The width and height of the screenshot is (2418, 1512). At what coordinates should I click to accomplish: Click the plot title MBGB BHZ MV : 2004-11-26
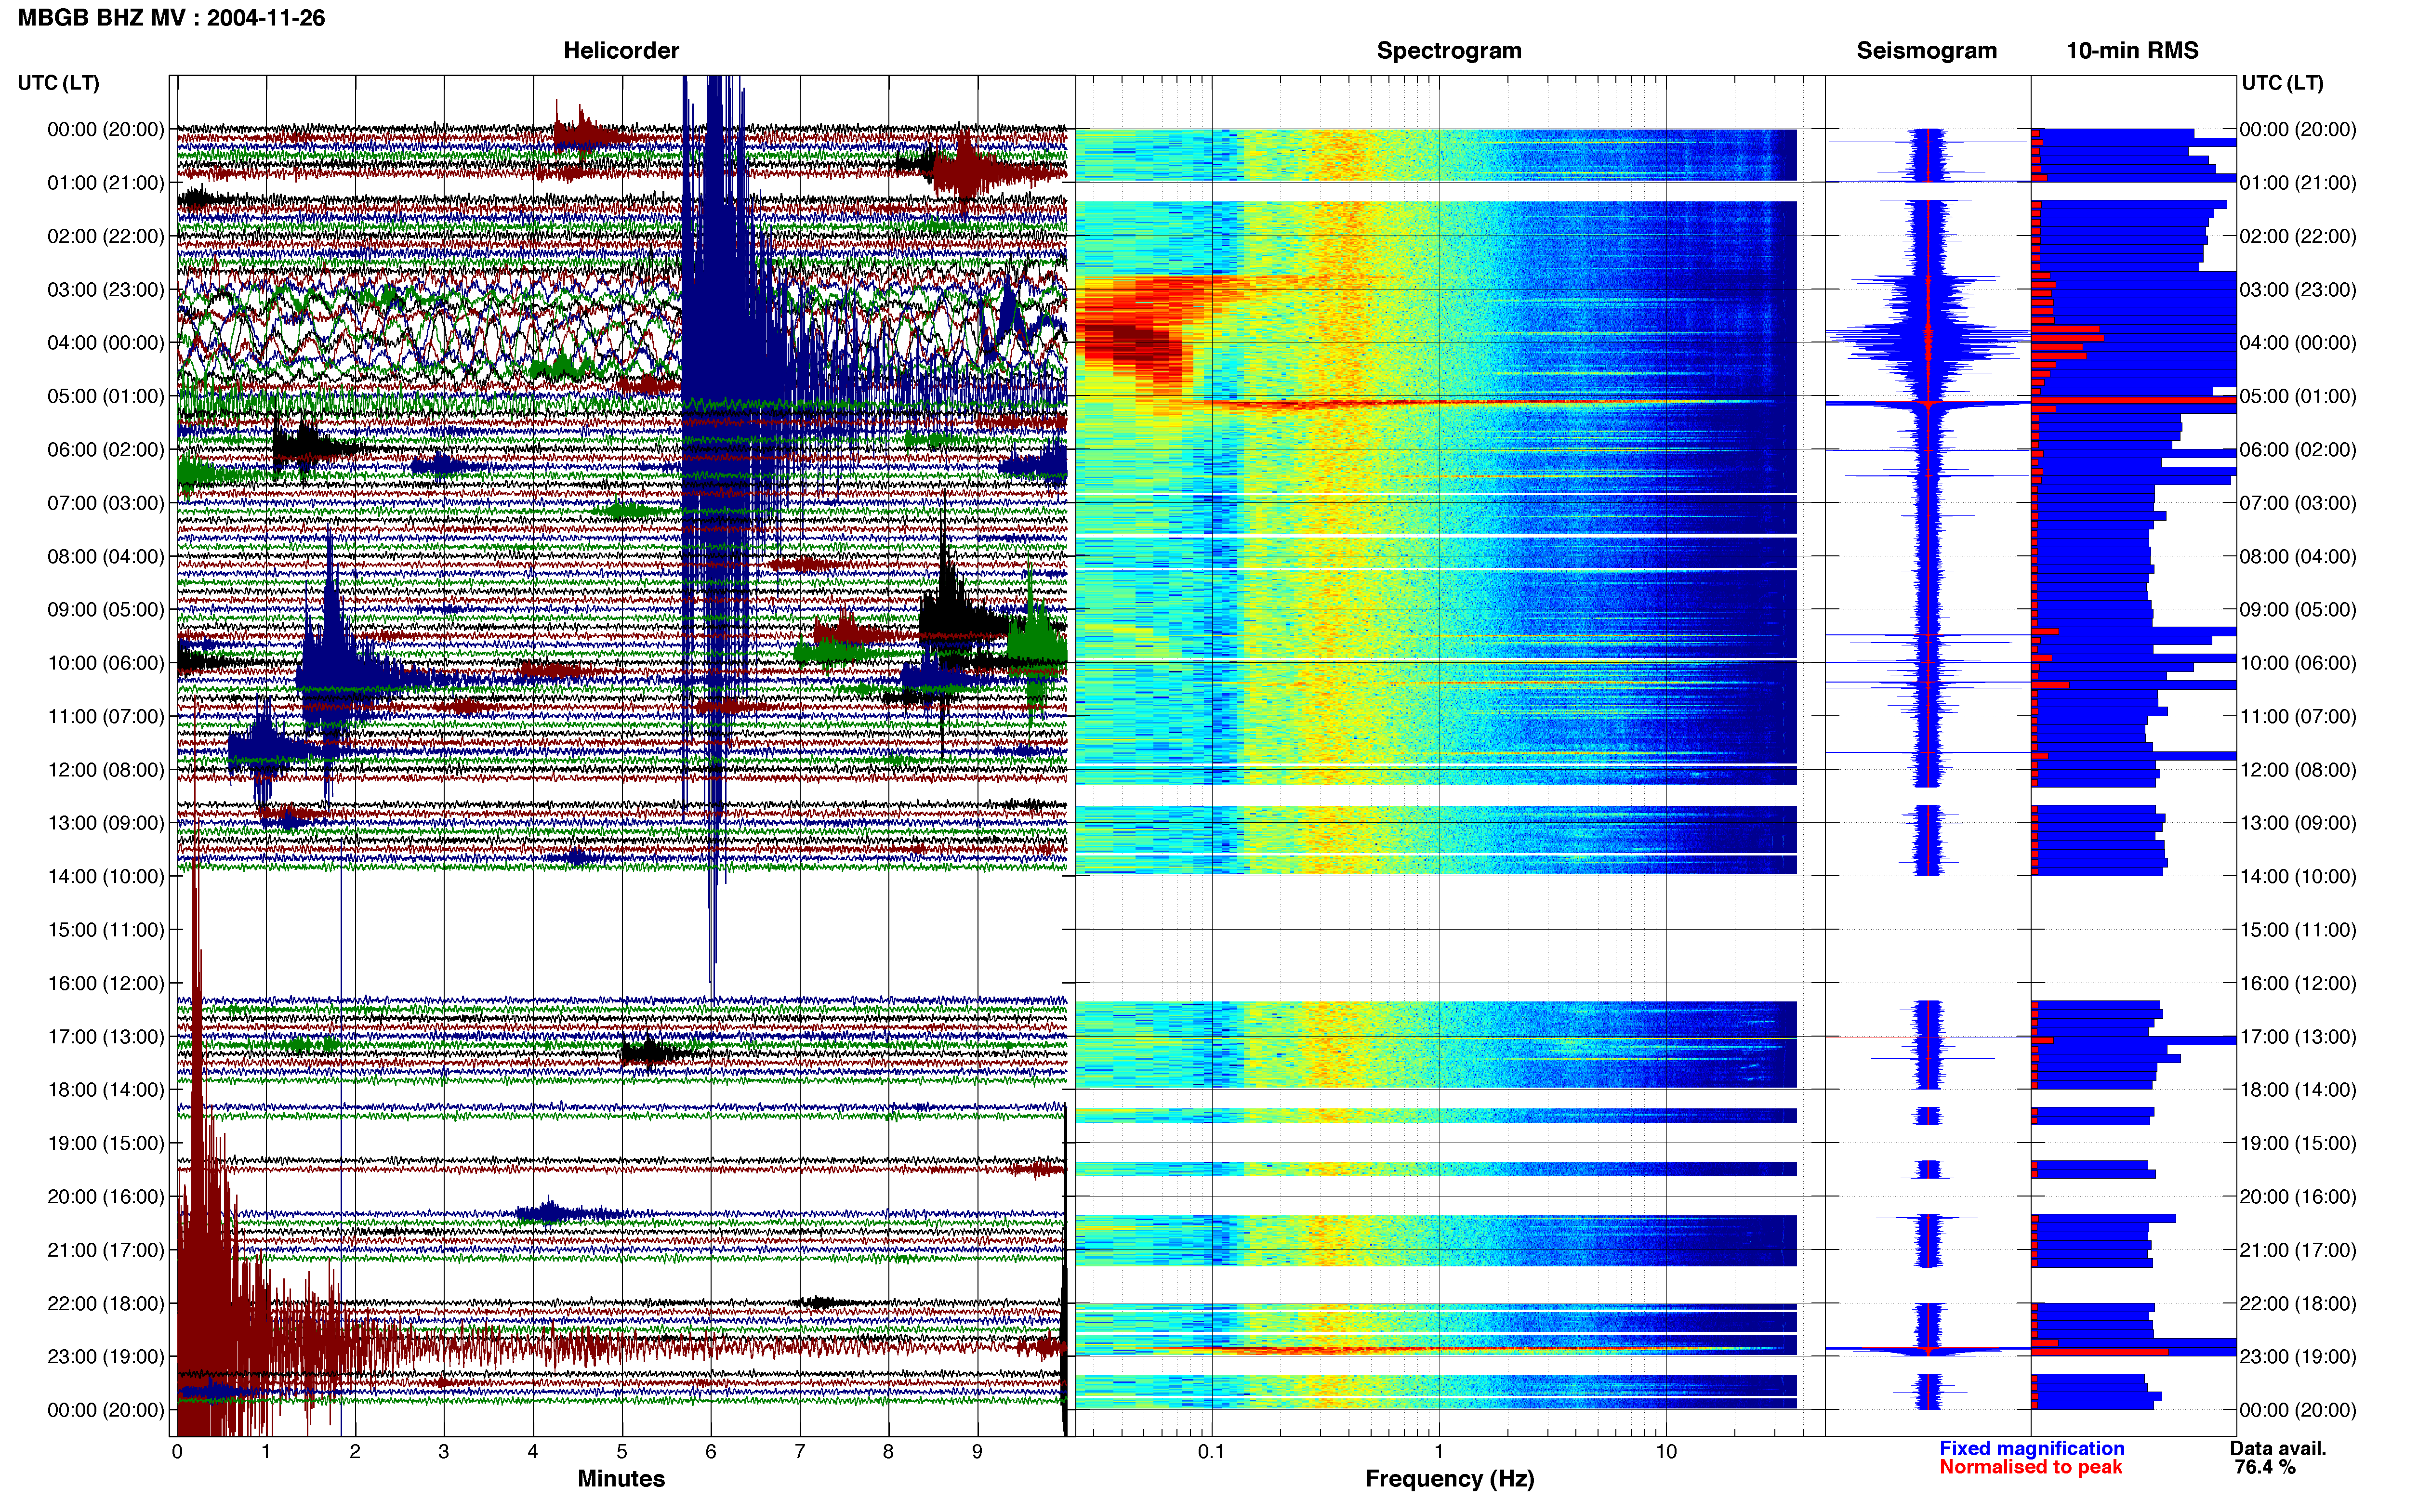[171, 18]
